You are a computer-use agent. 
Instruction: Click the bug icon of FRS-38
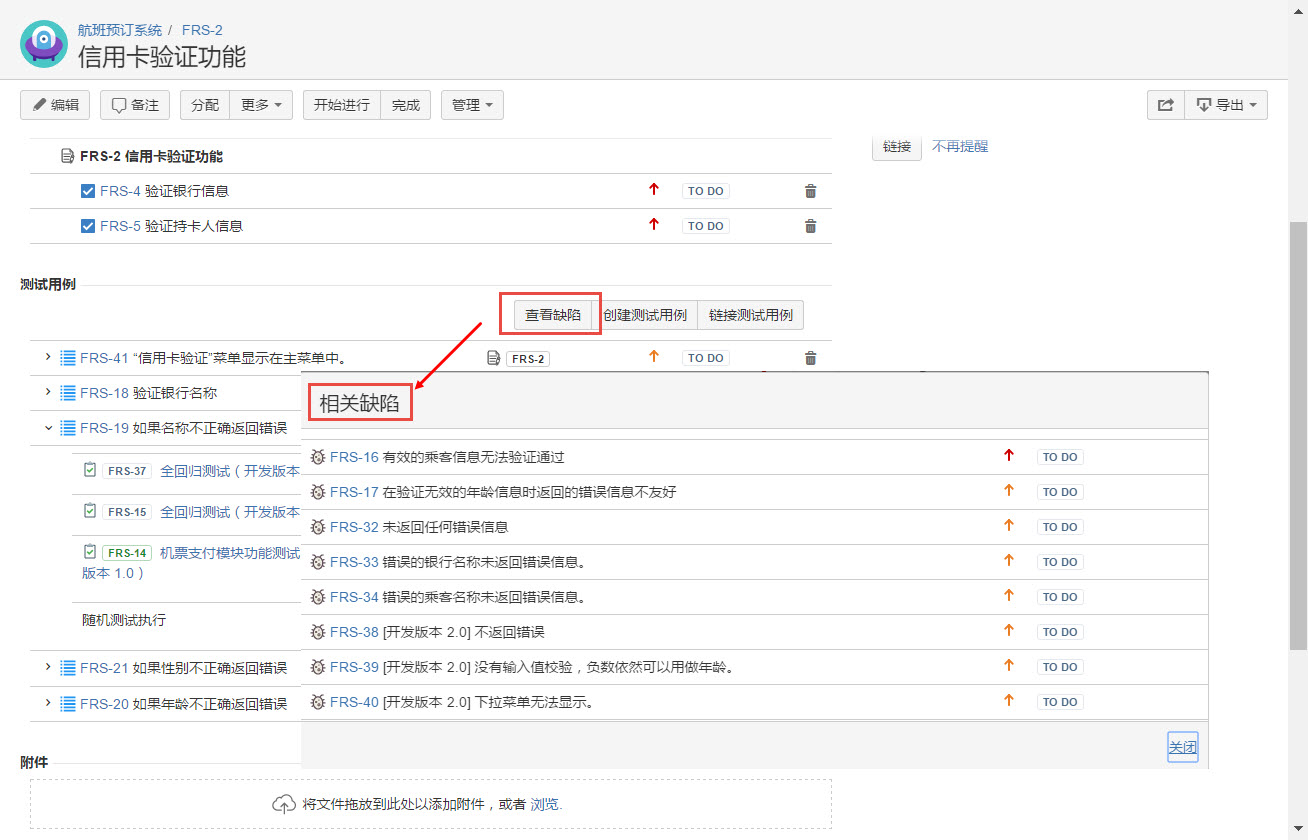(x=318, y=632)
